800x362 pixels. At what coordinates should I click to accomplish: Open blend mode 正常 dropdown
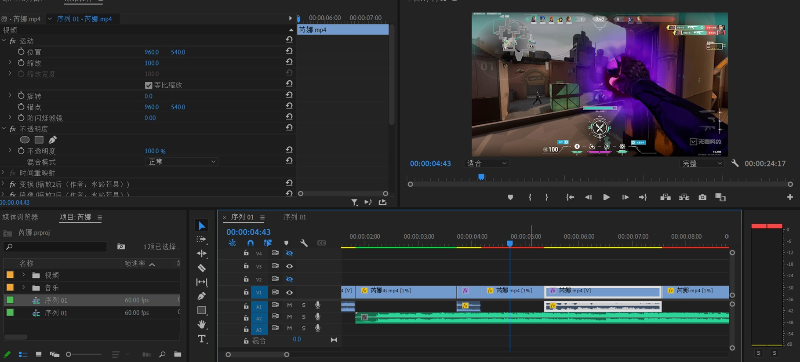(181, 162)
